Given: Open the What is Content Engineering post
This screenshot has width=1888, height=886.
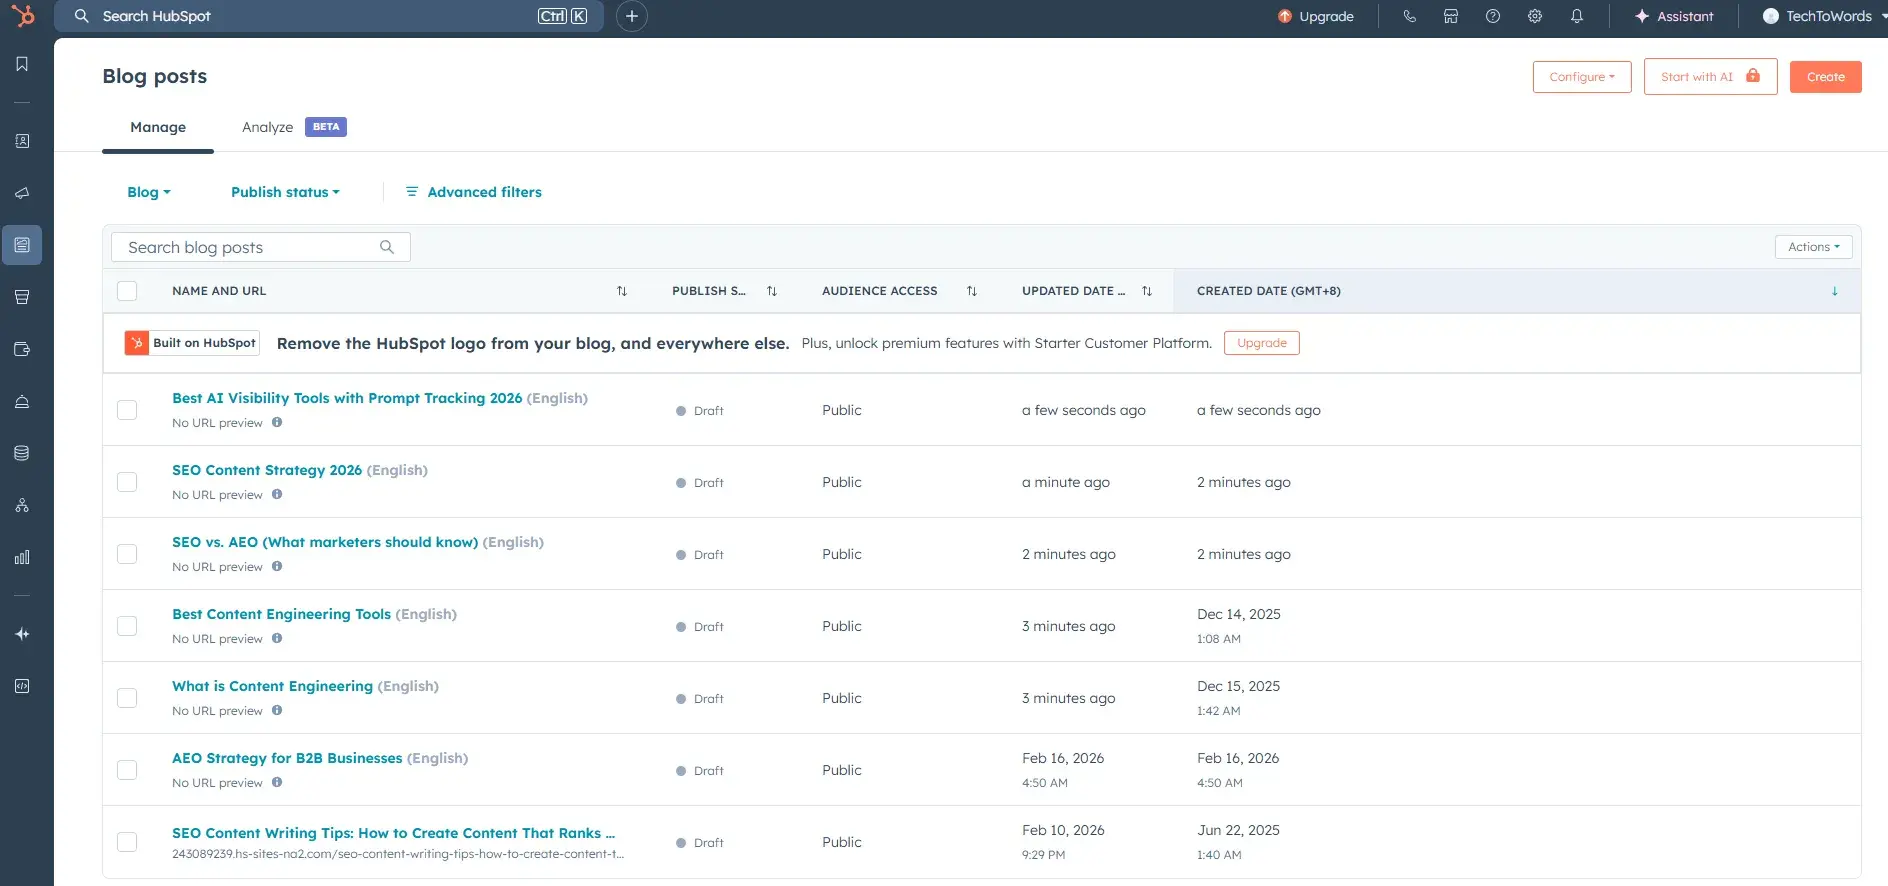Looking at the screenshot, I should pyautogui.click(x=272, y=686).
